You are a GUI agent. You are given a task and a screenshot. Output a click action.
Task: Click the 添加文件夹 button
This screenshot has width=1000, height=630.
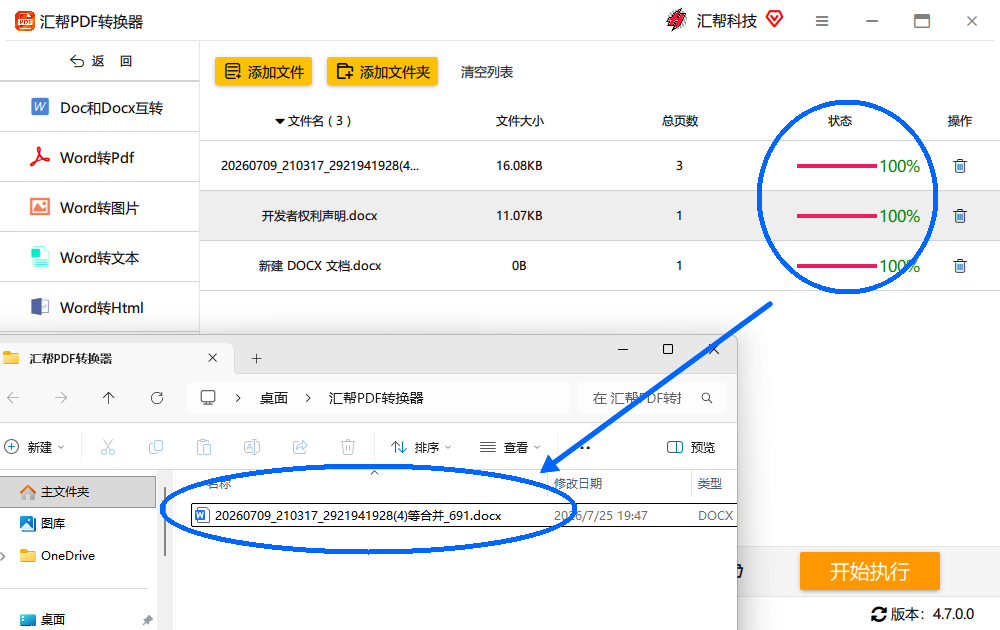coord(383,71)
